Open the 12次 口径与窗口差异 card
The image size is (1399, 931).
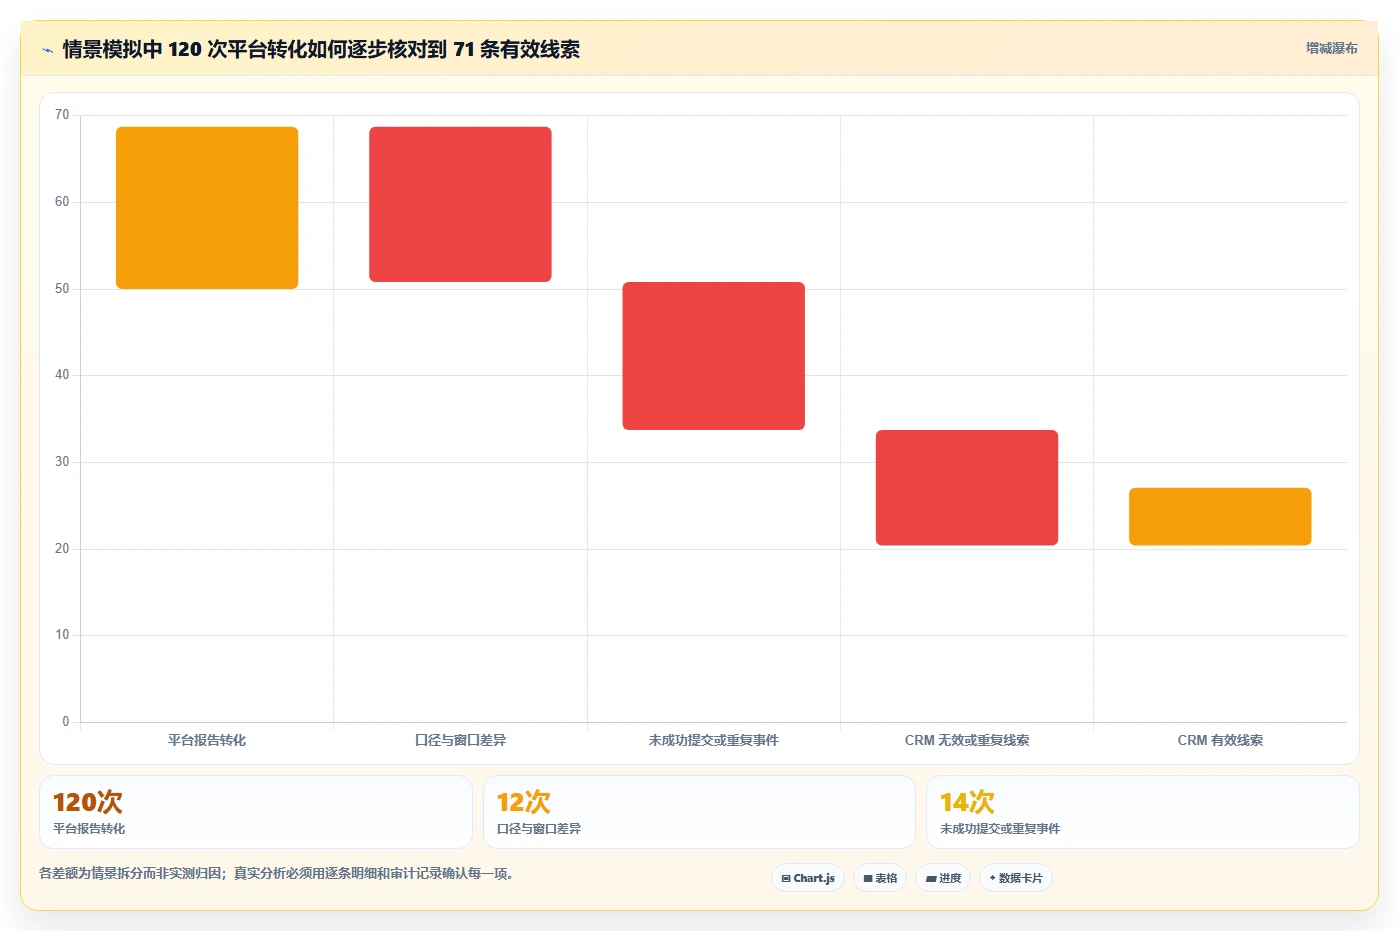coord(699,812)
